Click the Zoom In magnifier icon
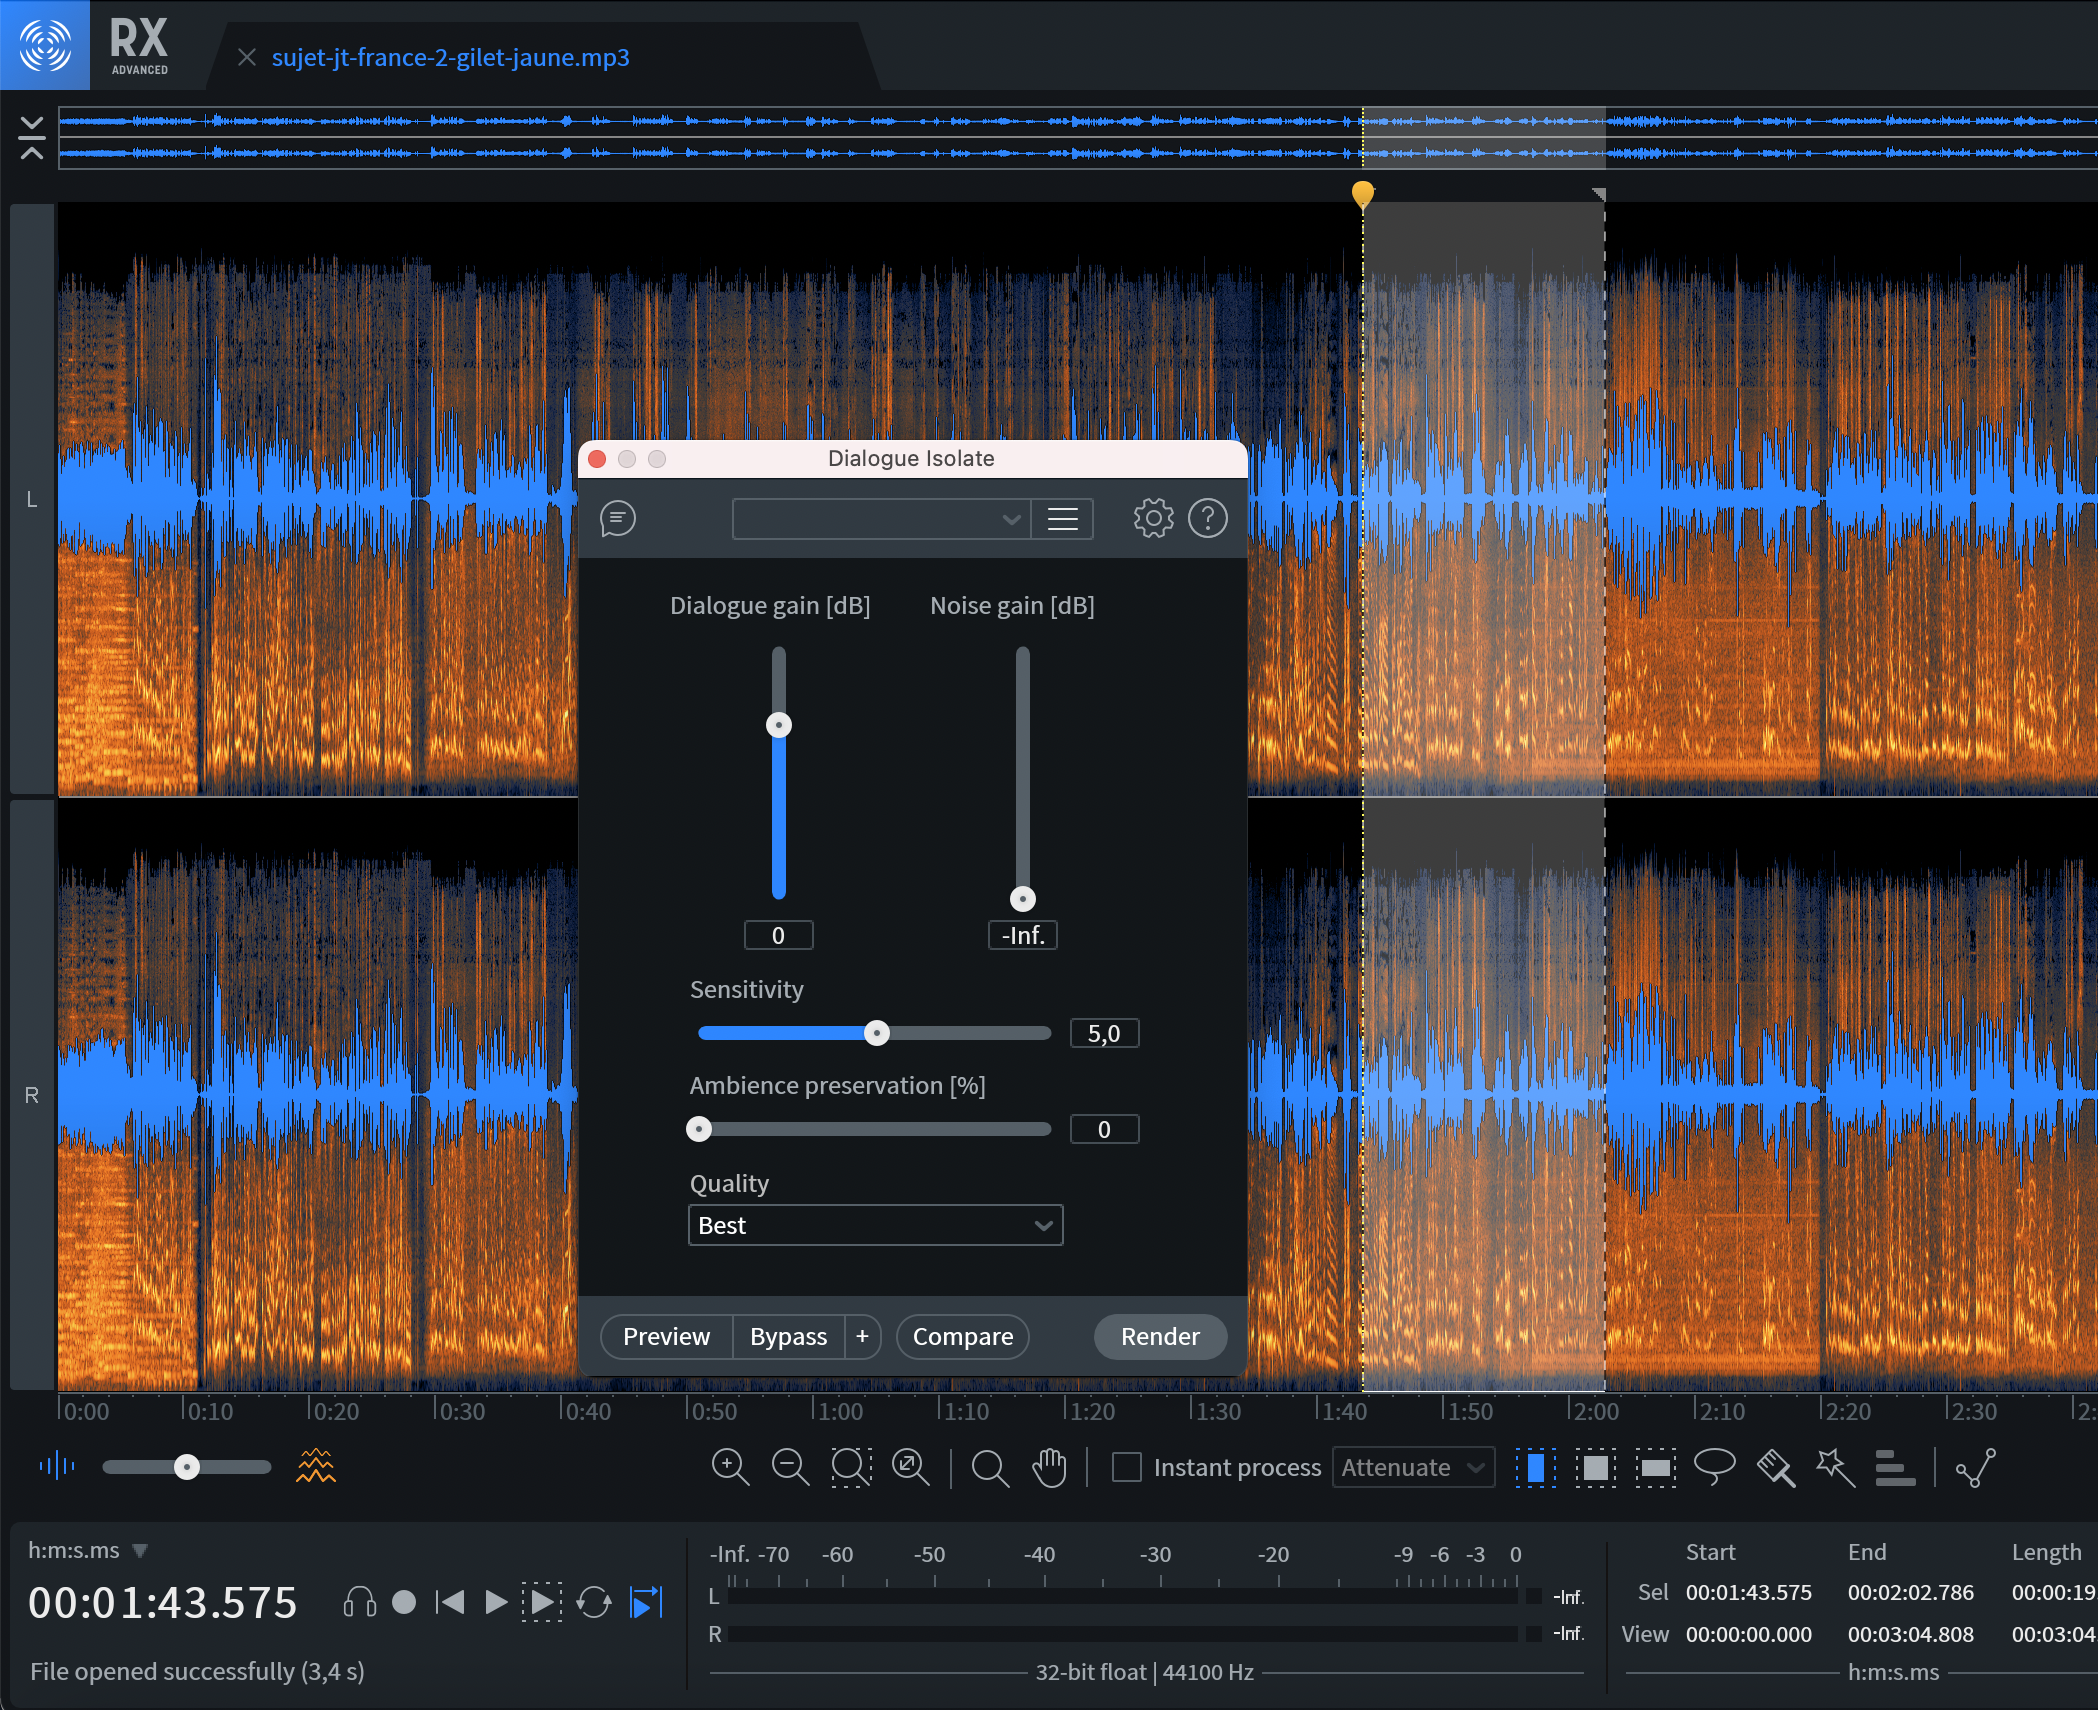2098x1710 pixels. pyautogui.click(x=730, y=1467)
